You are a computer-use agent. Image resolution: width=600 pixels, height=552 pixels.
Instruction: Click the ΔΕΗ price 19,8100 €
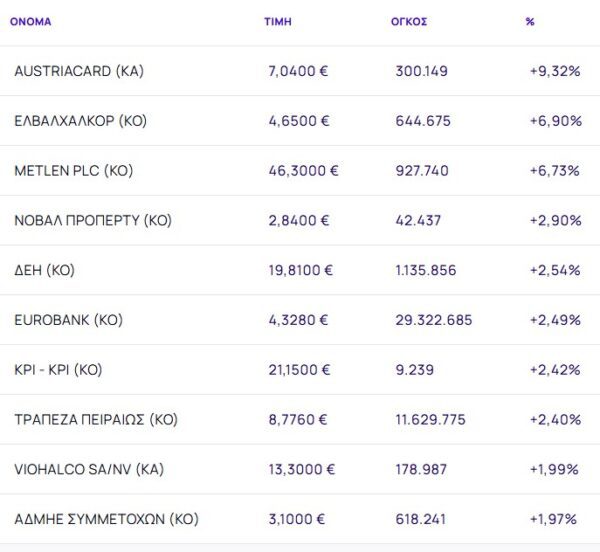click(301, 270)
